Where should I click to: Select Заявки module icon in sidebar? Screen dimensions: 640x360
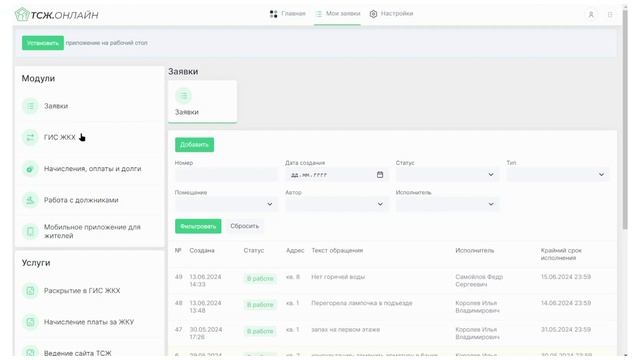(x=30, y=106)
